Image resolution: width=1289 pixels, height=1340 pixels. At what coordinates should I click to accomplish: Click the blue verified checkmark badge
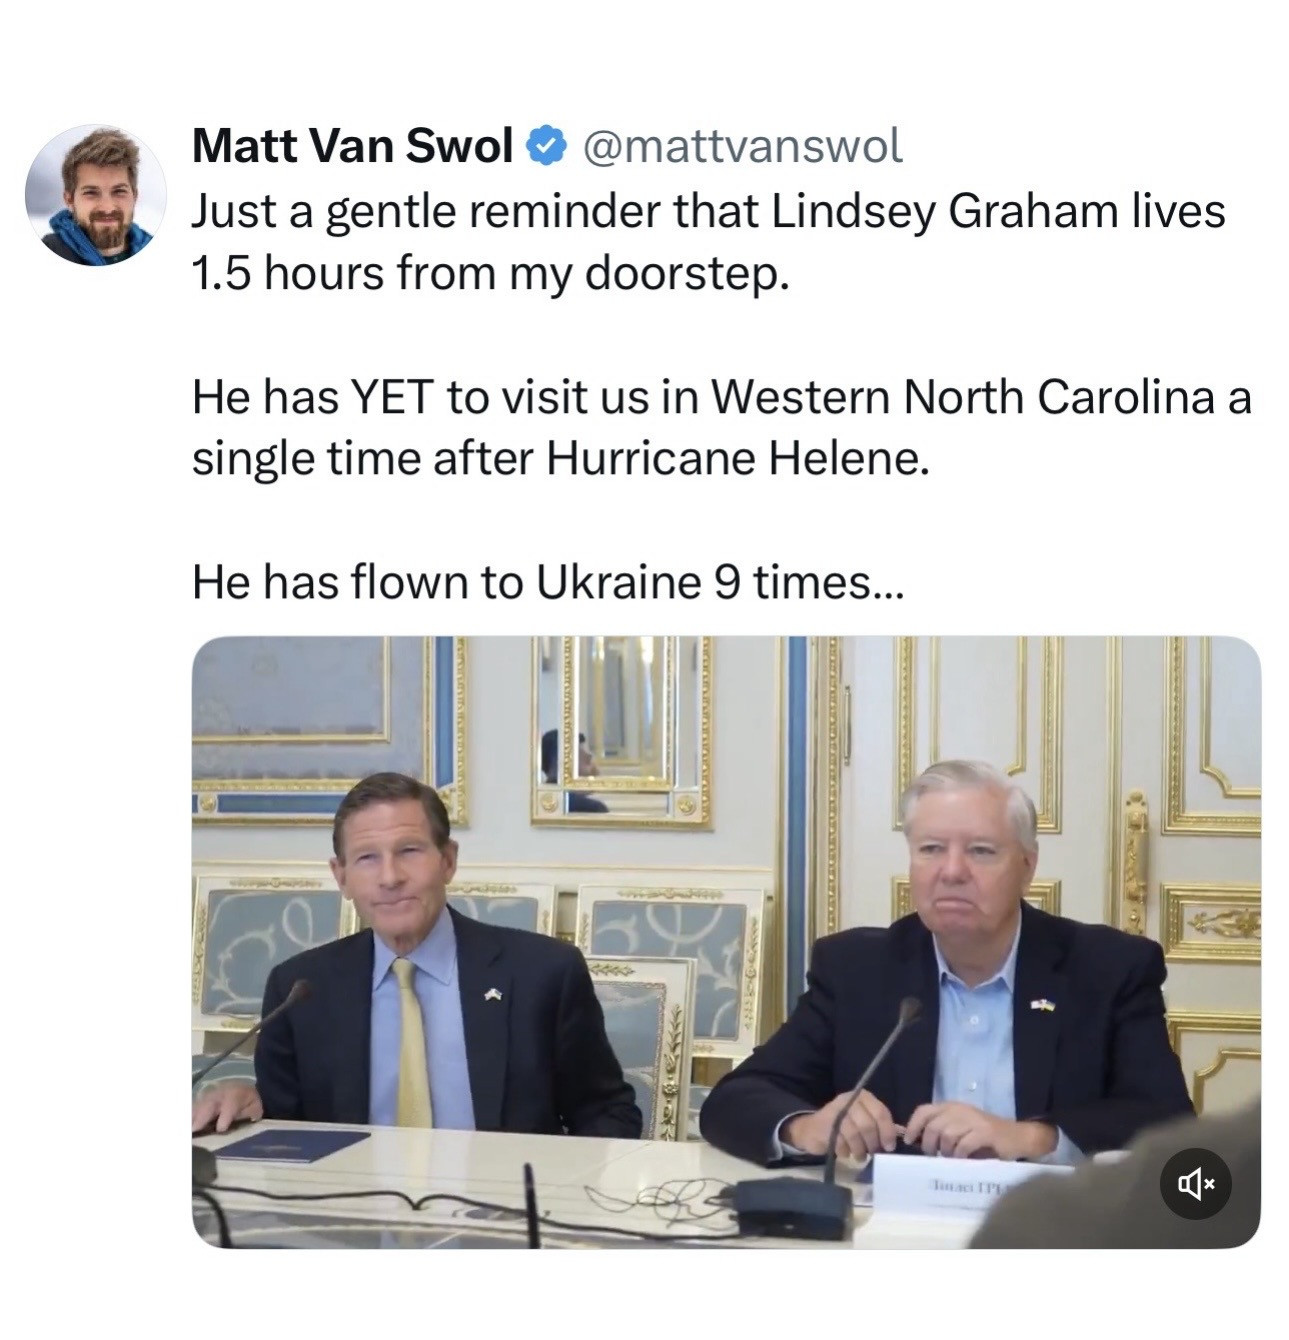coord(545,146)
